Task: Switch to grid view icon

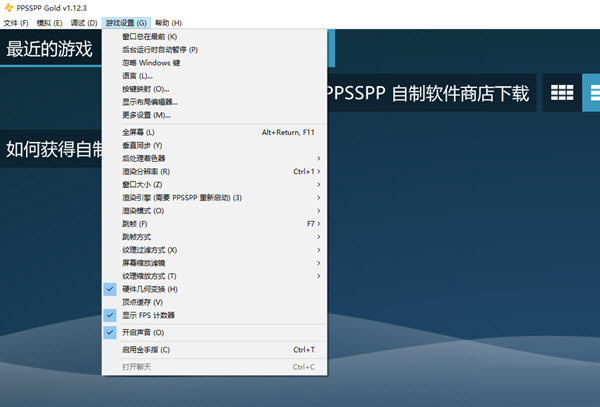Action: 562,92
